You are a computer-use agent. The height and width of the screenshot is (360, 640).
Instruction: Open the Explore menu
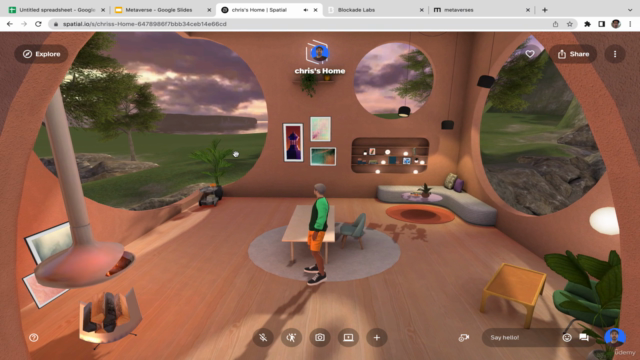pyautogui.click(x=41, y=54)
